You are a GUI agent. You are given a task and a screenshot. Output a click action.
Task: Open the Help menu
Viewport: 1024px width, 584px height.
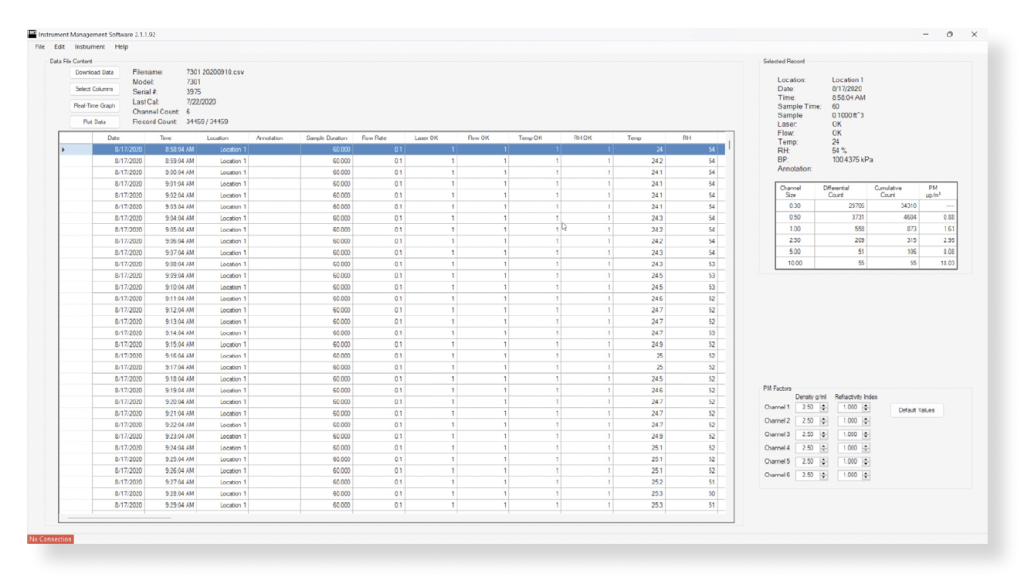point(121,47)
